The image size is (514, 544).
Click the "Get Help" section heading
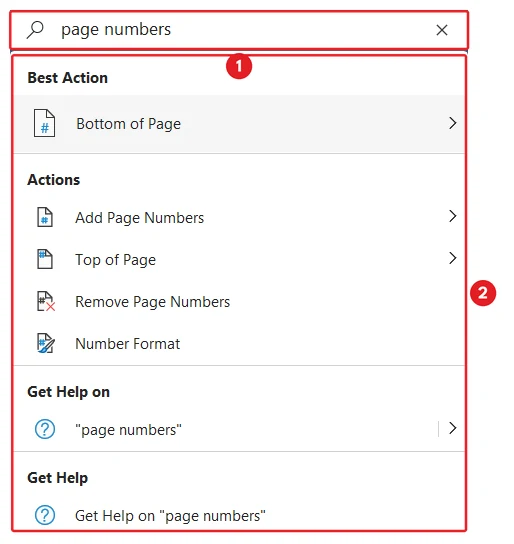tap(58, 478)
